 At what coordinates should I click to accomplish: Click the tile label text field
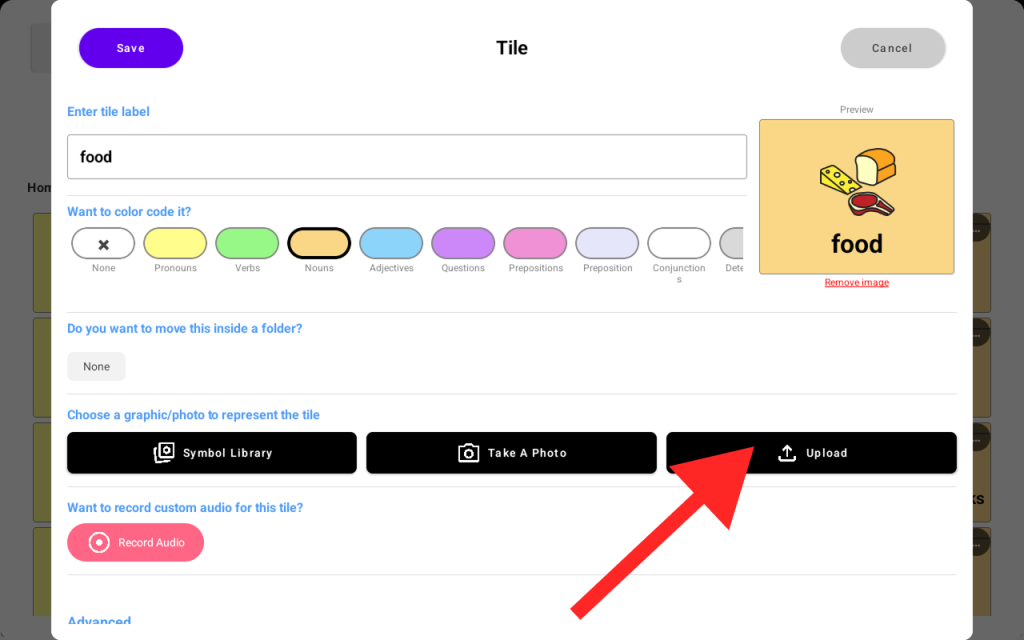click(407, 157)
